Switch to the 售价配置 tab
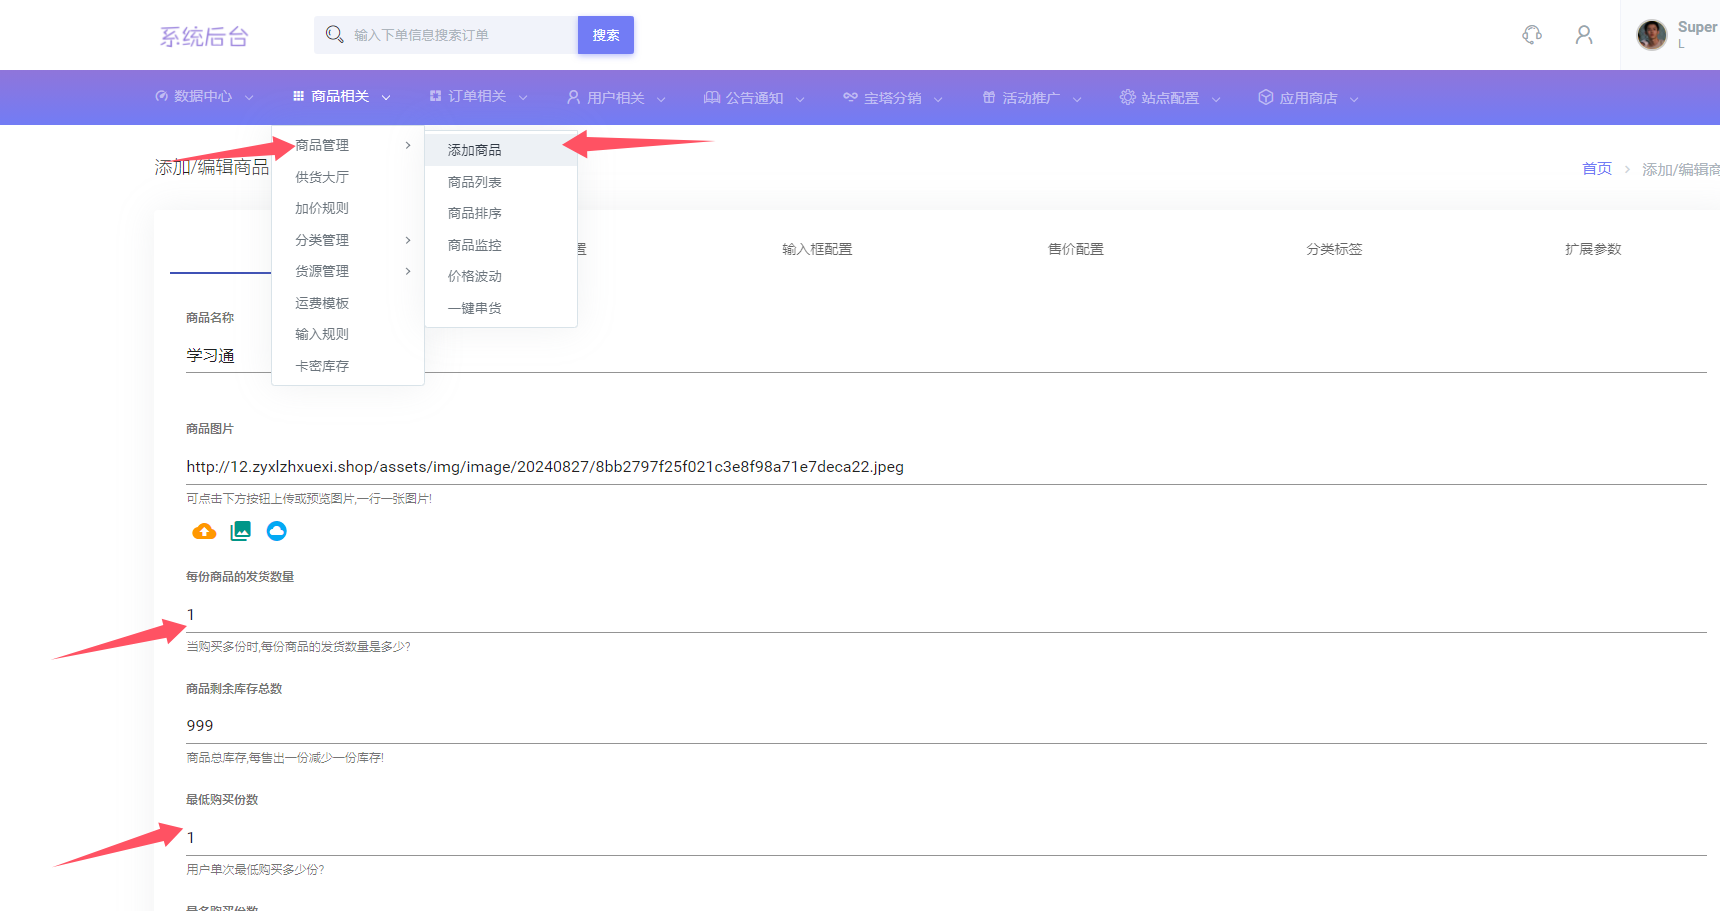Viewport: 1720px width, 911px height. pos(1075,249)
